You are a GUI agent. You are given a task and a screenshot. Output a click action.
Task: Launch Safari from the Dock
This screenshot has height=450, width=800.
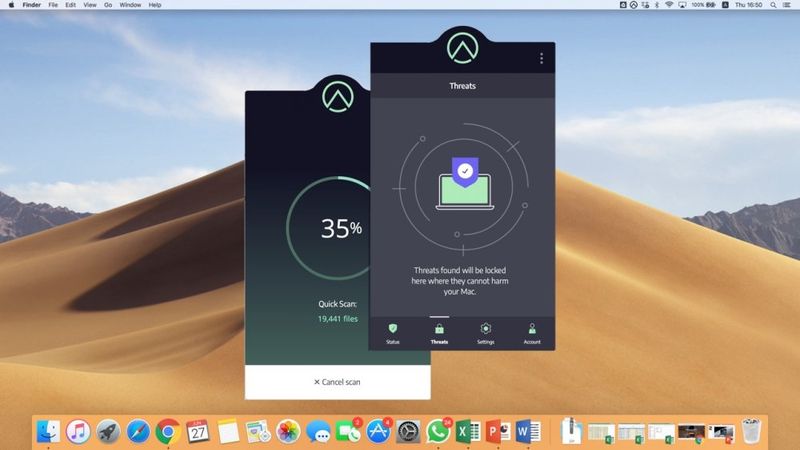point(138,432)
